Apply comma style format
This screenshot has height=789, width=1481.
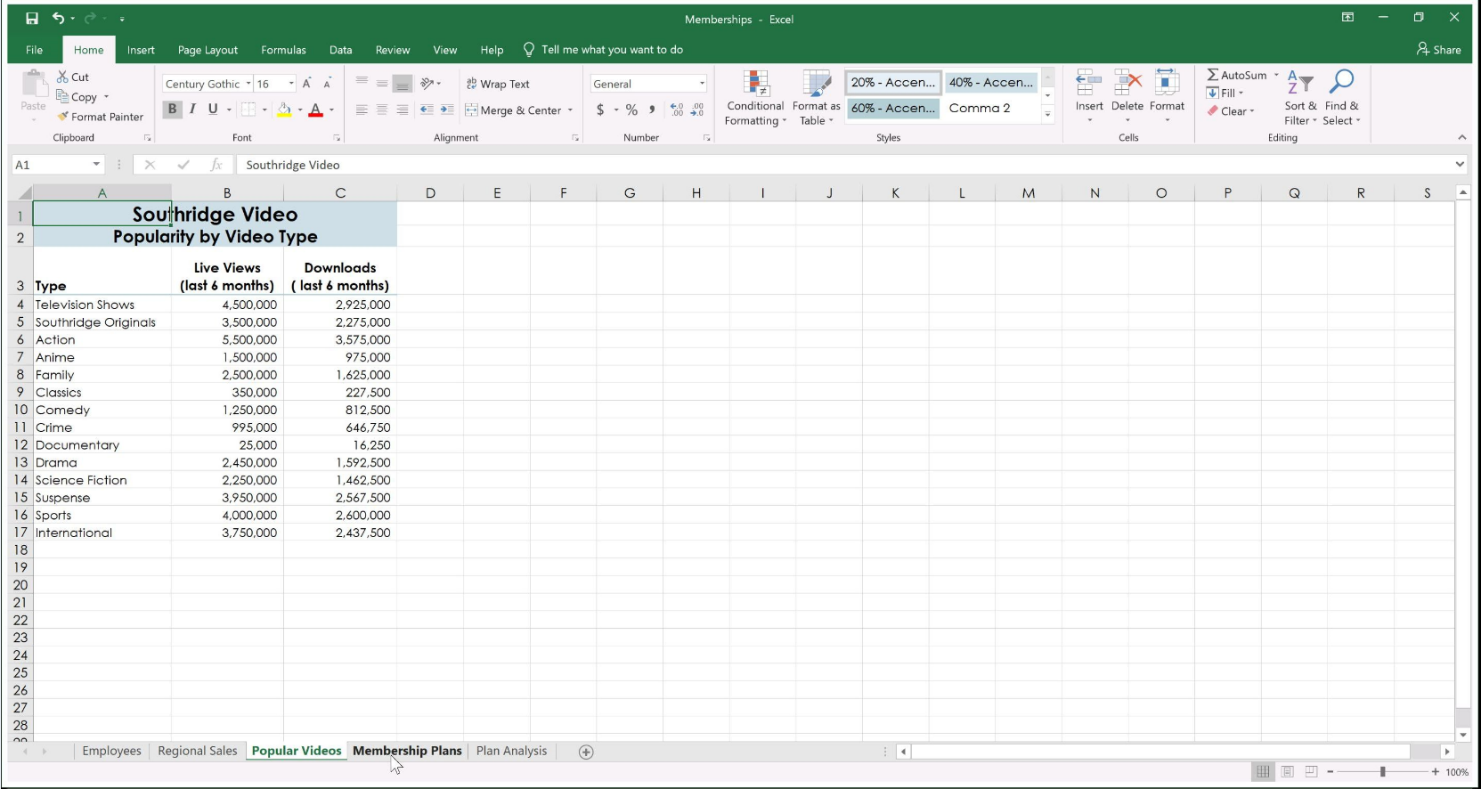click(652, 110)
